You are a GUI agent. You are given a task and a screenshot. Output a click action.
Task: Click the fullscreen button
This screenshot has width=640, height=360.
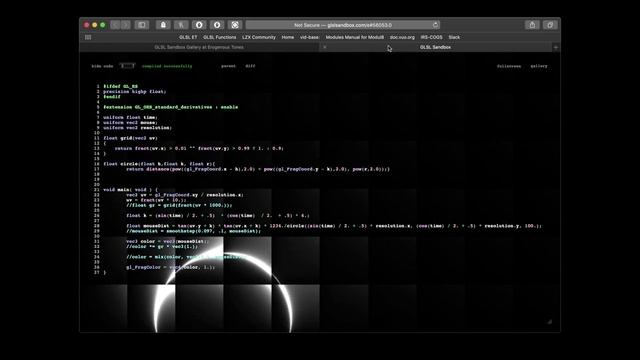tap(509, 66)
